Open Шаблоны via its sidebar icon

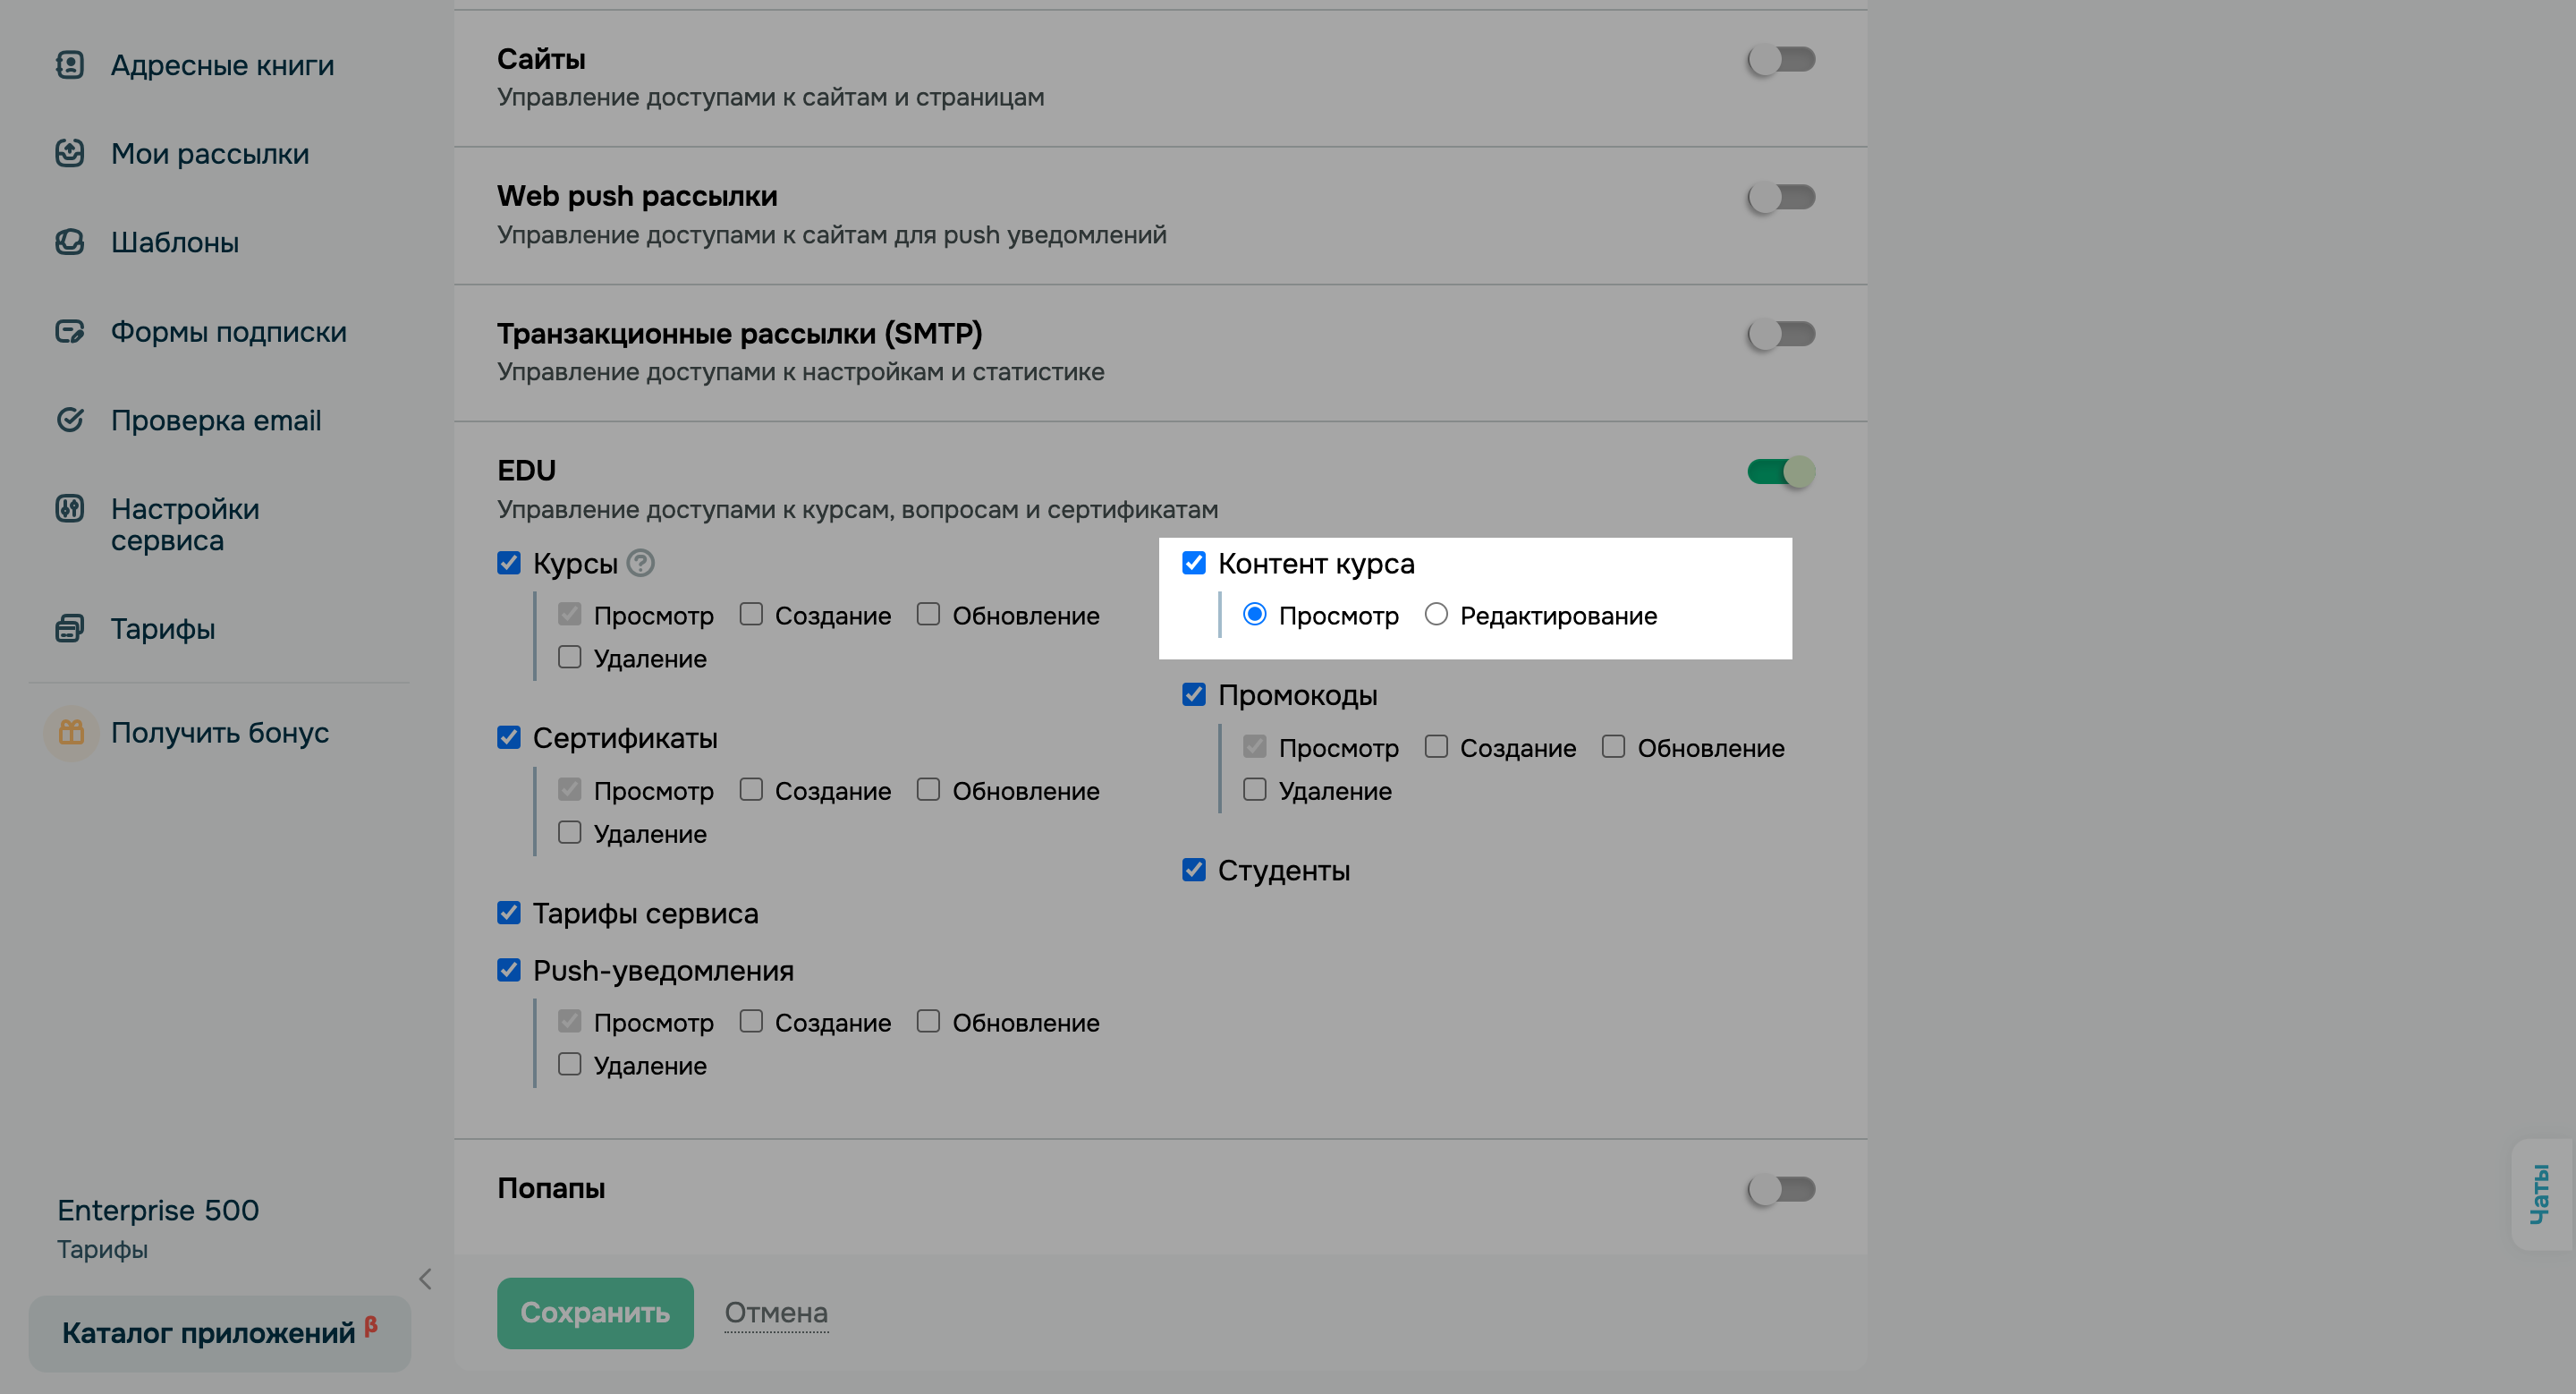click(x=70, y=242)
